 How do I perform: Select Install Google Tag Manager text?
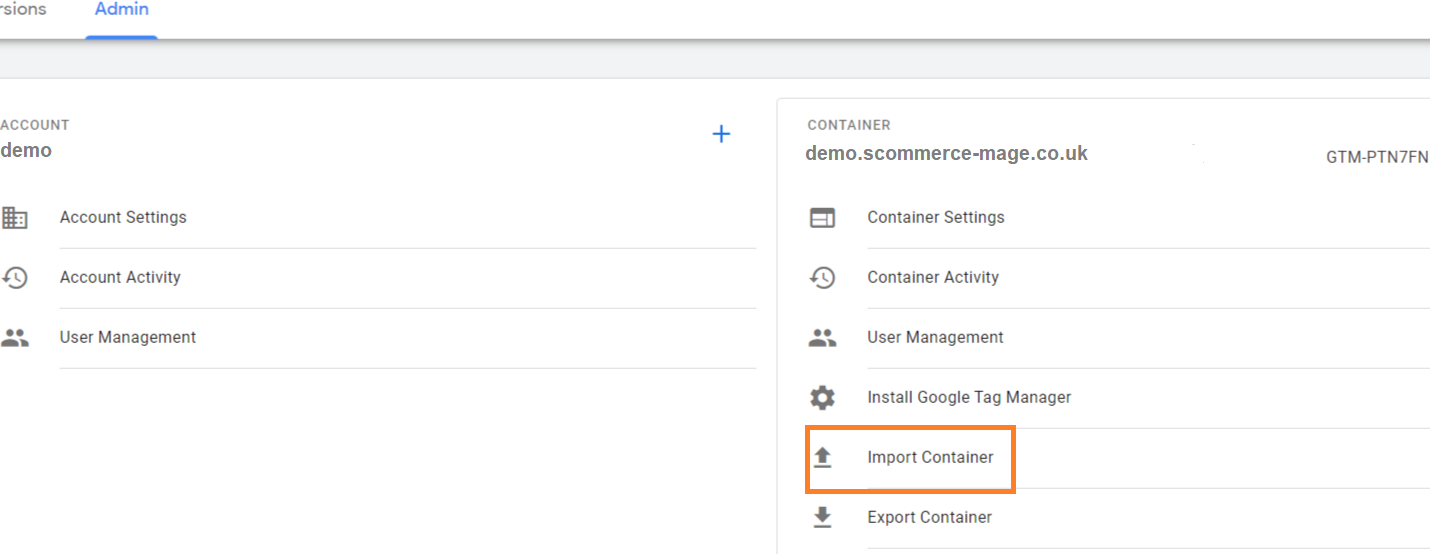(x=968, y=397)
